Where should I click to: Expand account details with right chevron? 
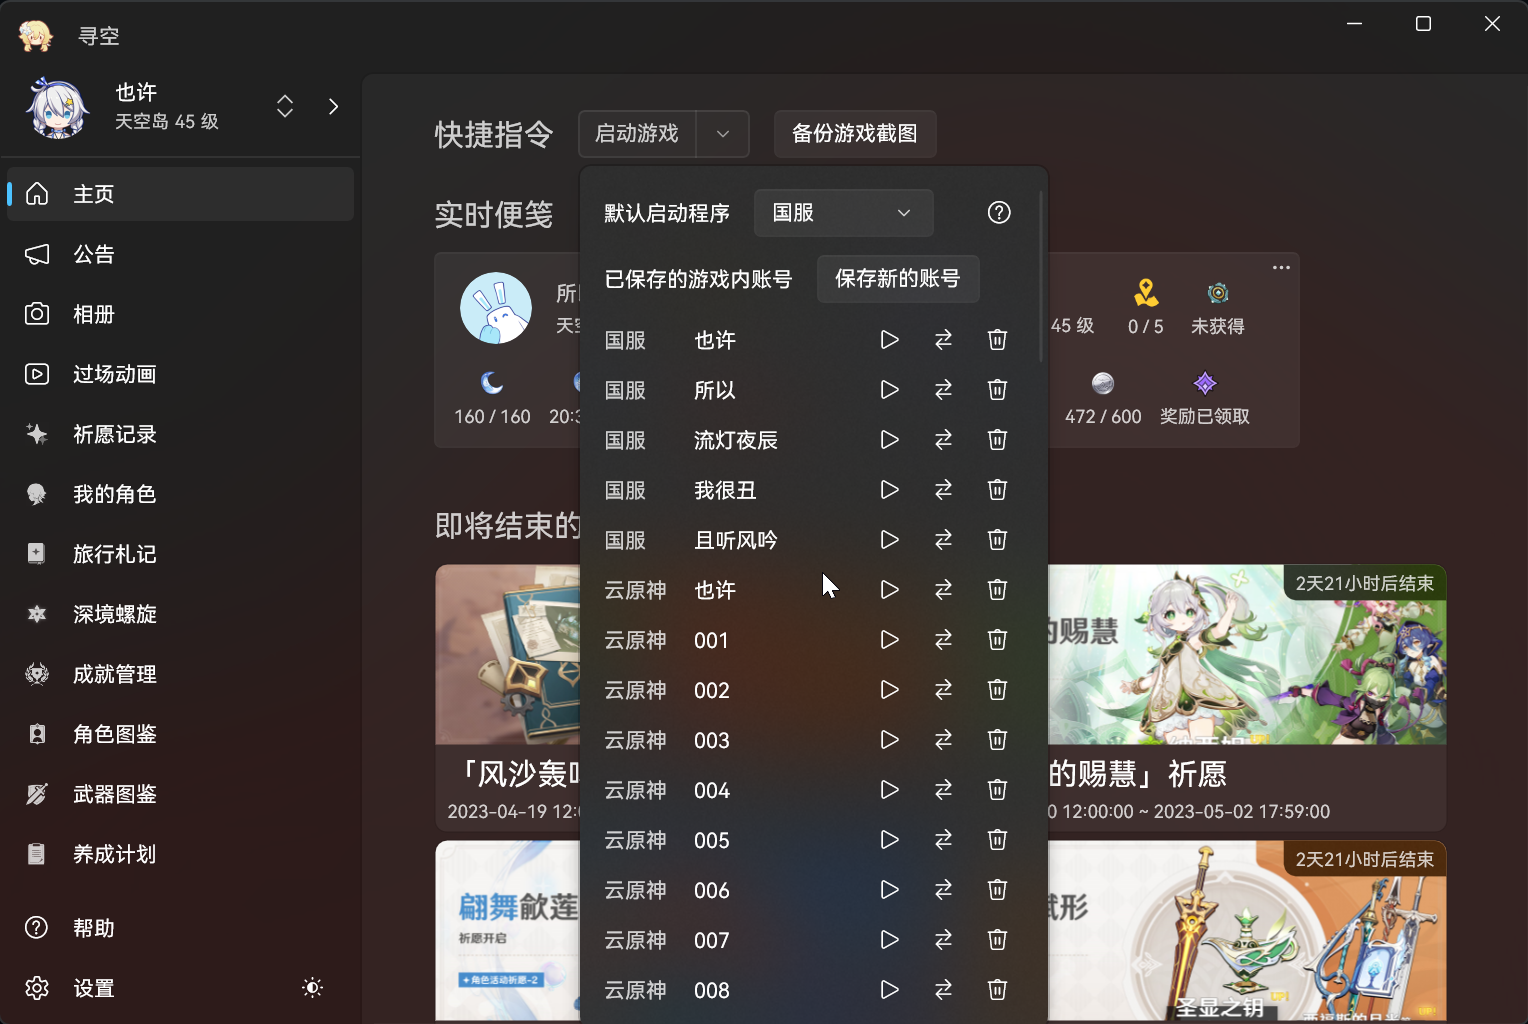[334, 106]
